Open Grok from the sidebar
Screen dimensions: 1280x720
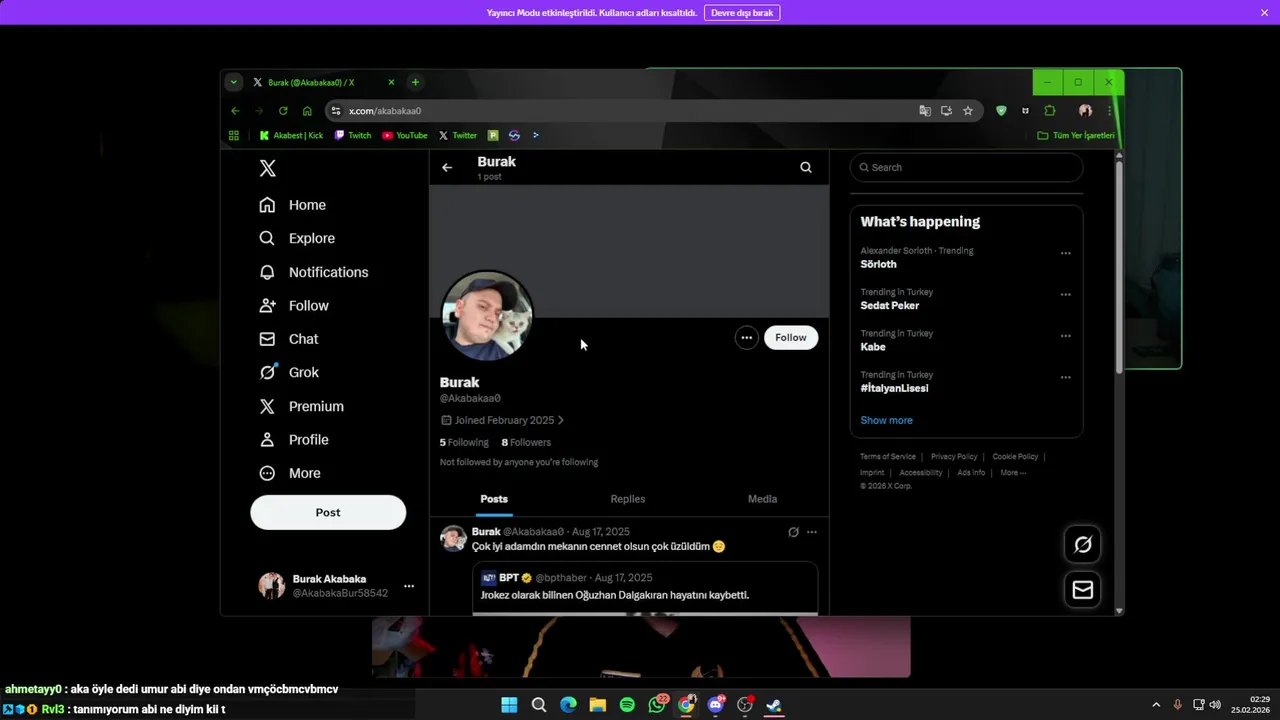point(289,372)
